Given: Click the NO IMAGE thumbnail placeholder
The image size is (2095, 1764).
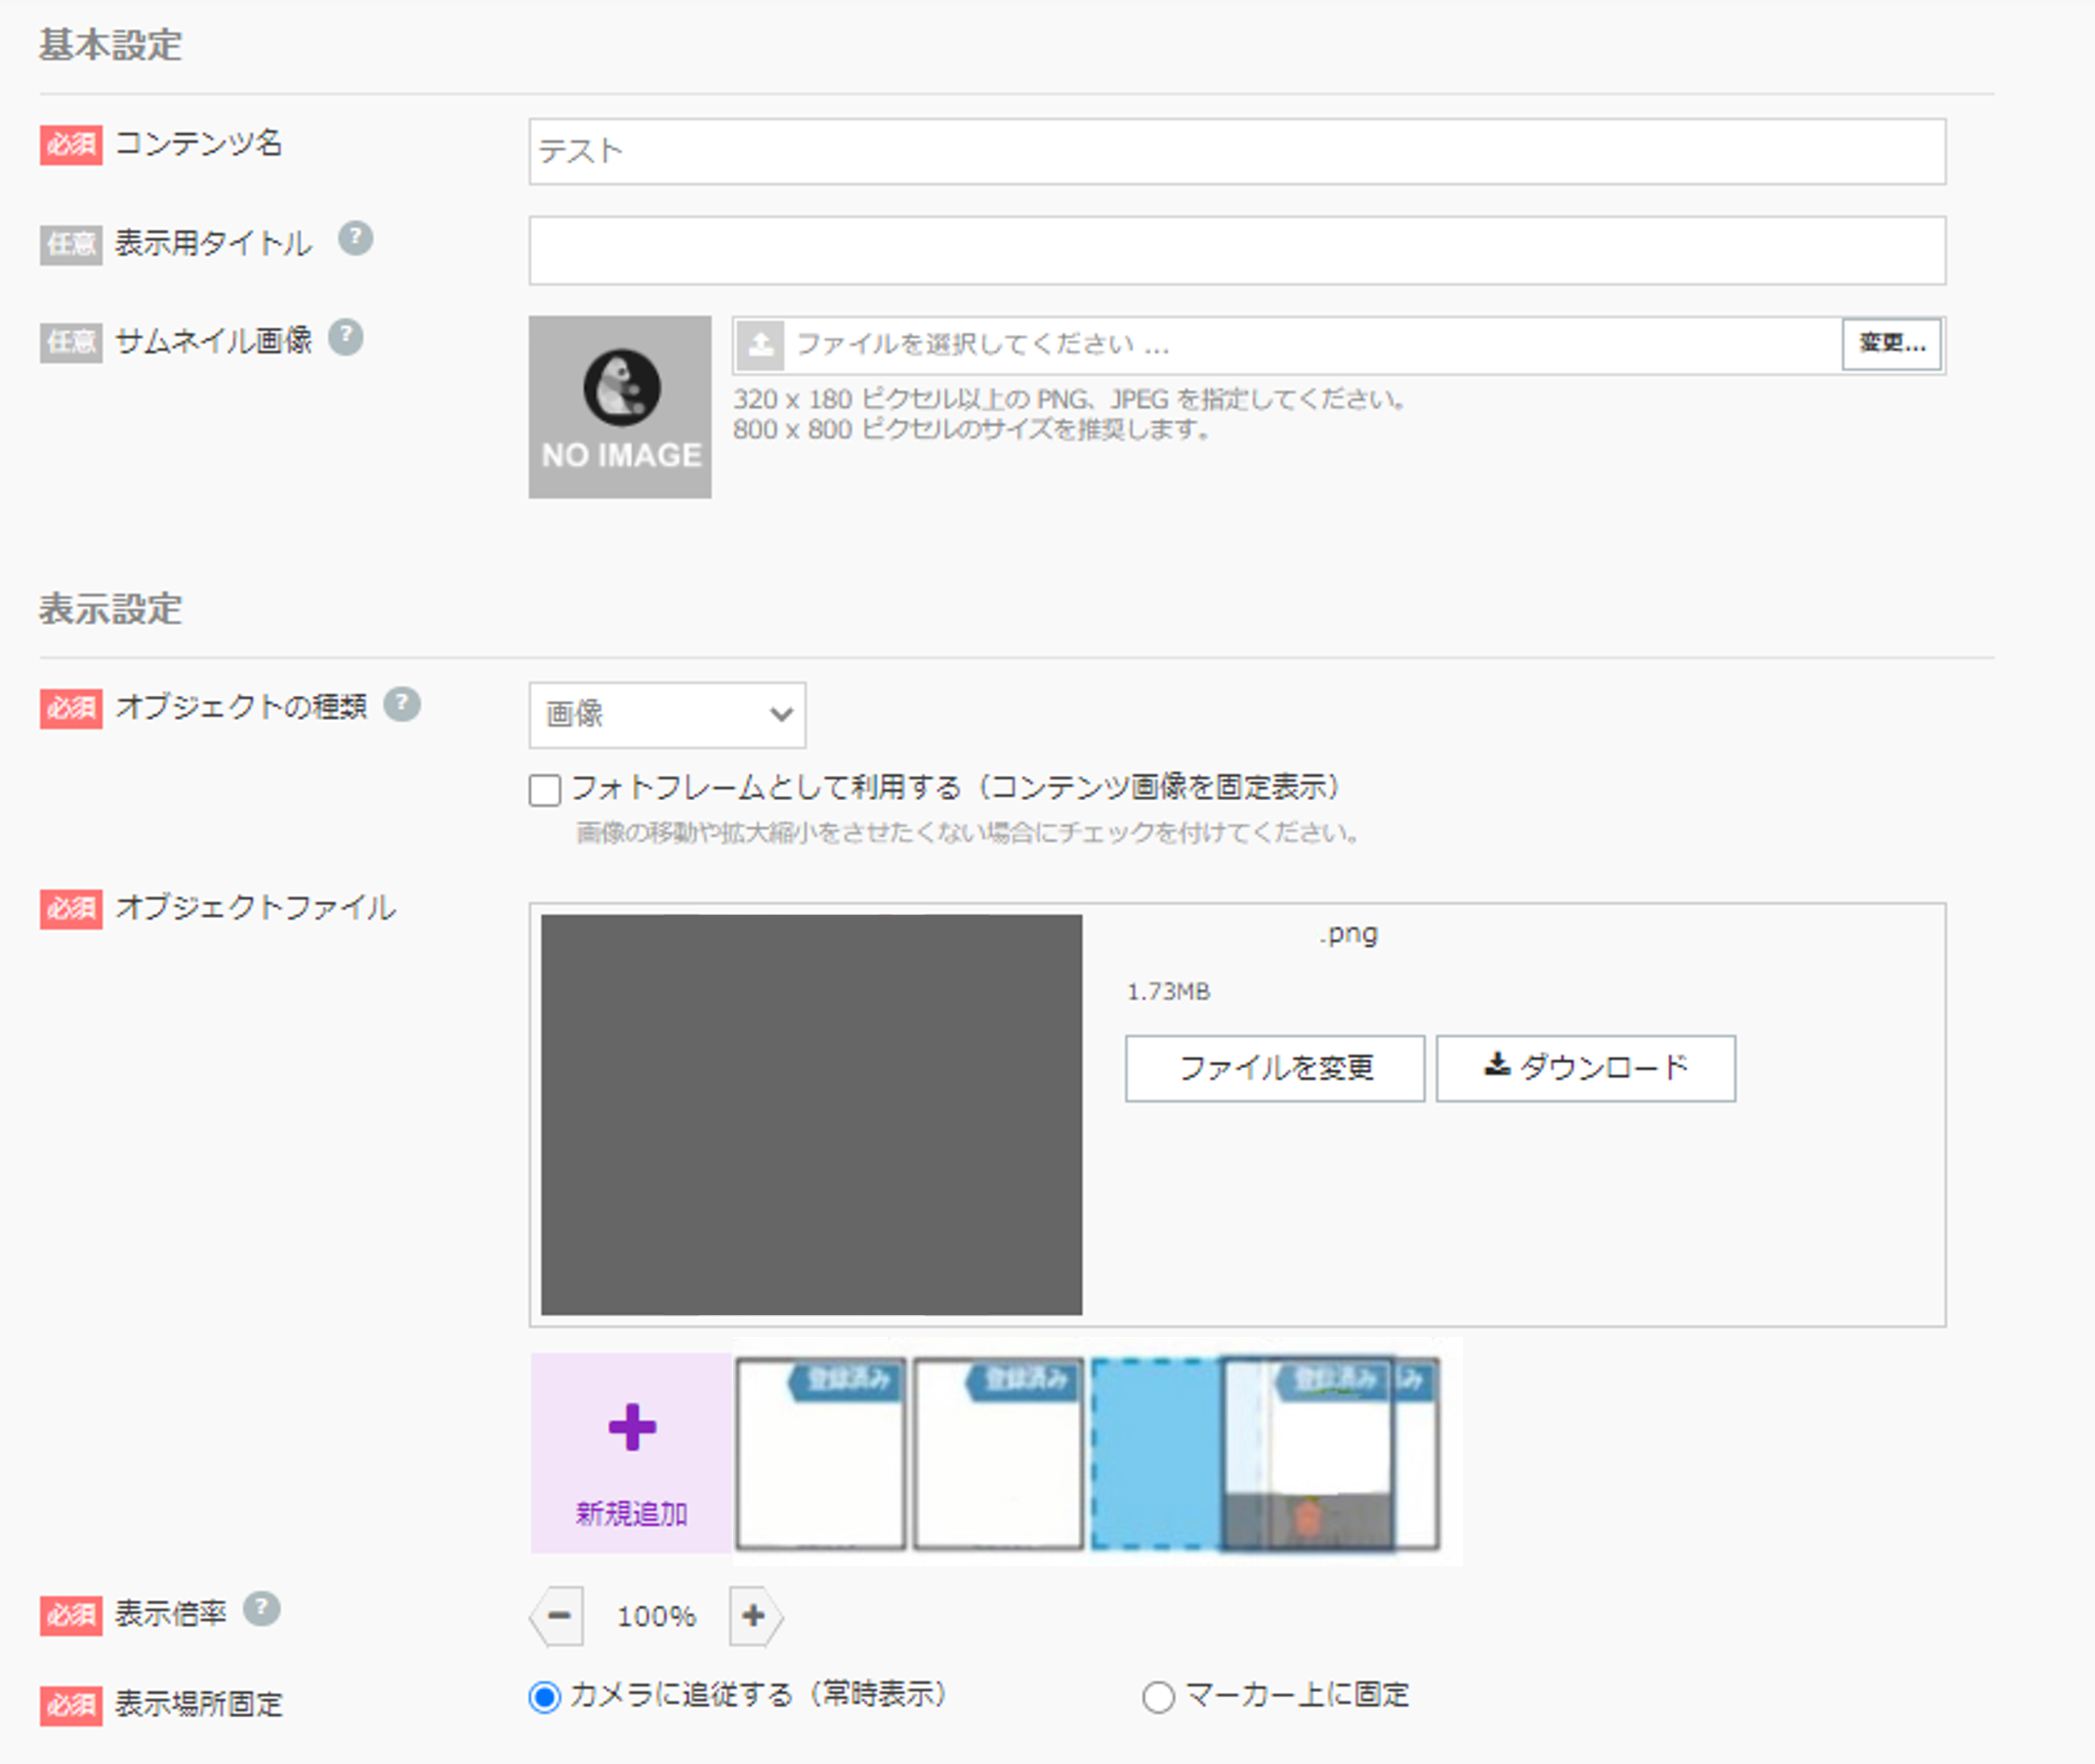Looking at the screenshot, I should click(620, 407).
